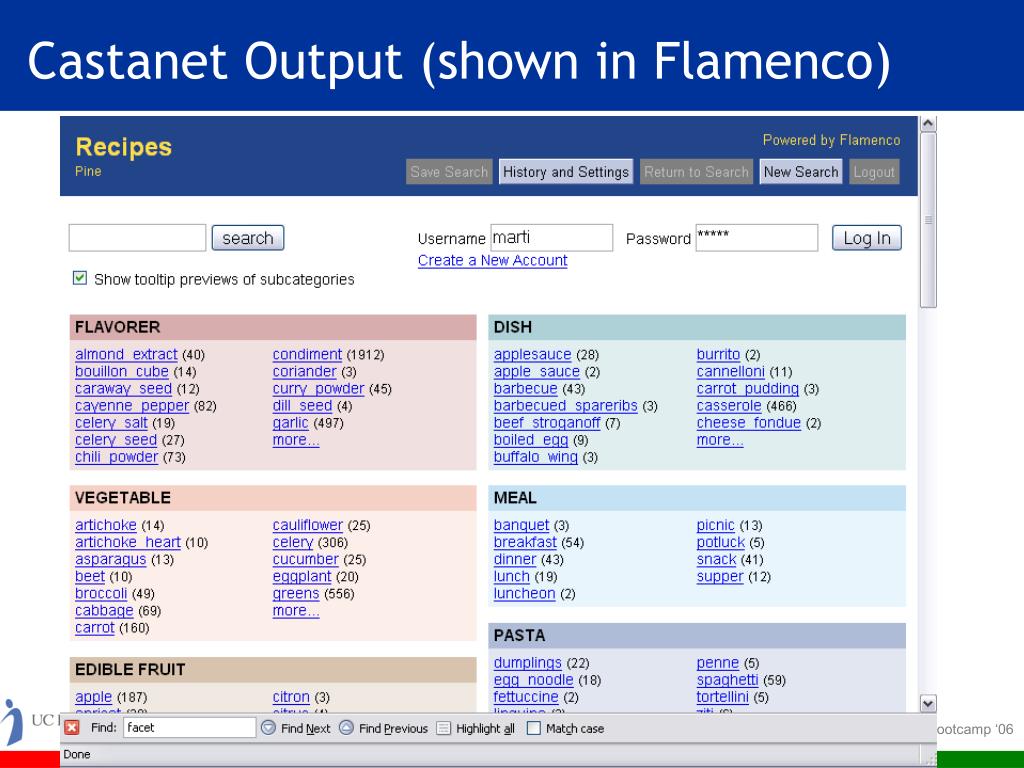Open the applesauce dish link
Viewport: 1024px width, 768px height.
pyautogui.click(x=532, y=355)
